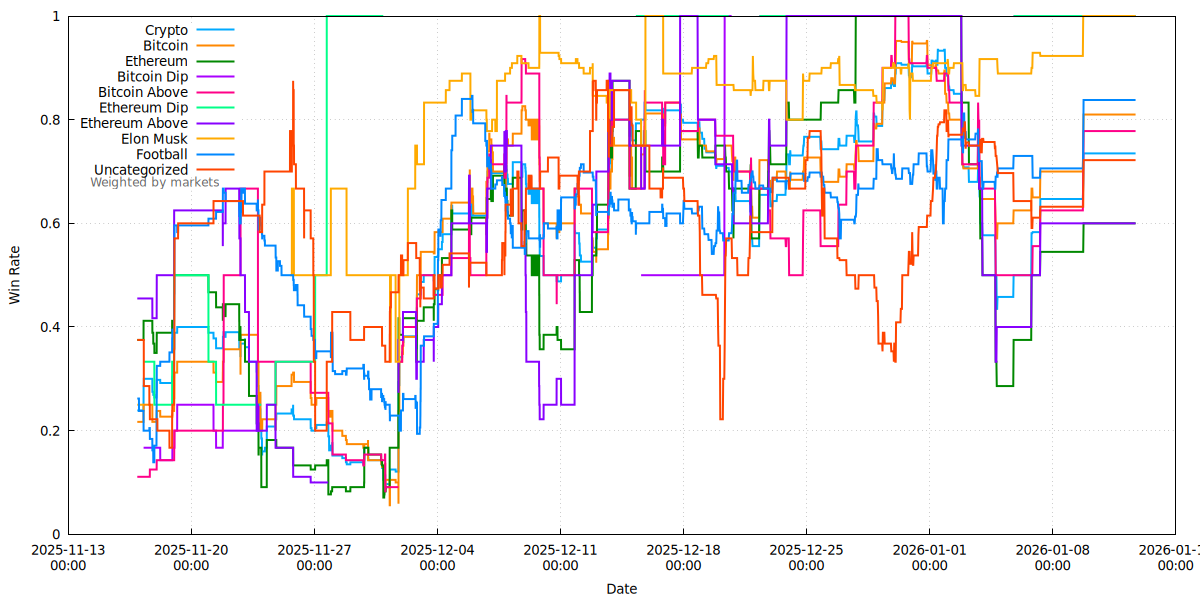The image size is (1200, 600).
Task: Select the "Ethereum Above" legend label
Action: pos(139,122)
